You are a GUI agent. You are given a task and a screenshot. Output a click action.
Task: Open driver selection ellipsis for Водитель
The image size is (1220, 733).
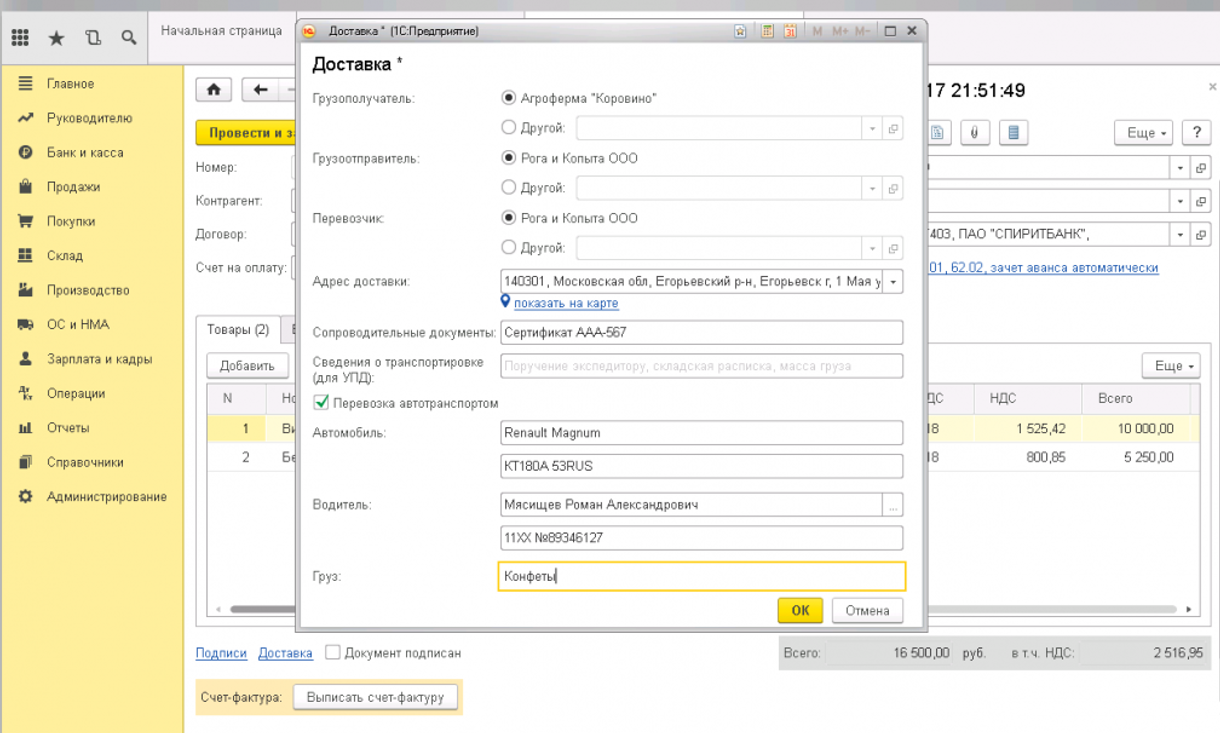(893, 505)
